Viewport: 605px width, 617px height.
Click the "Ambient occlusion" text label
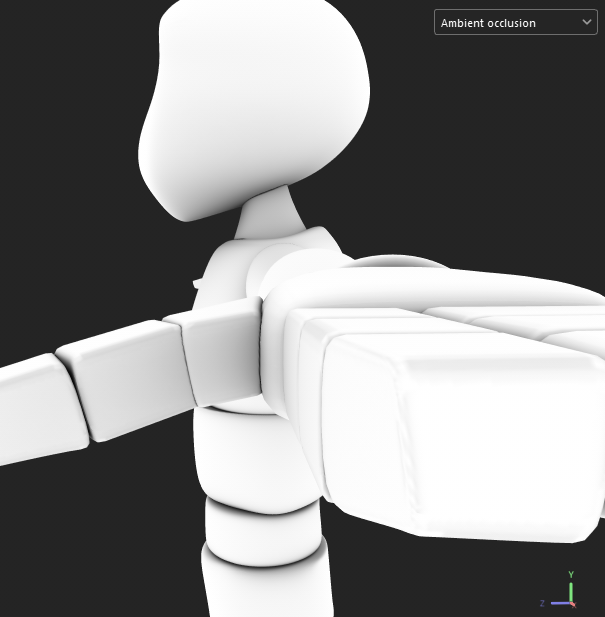point(488,23)
